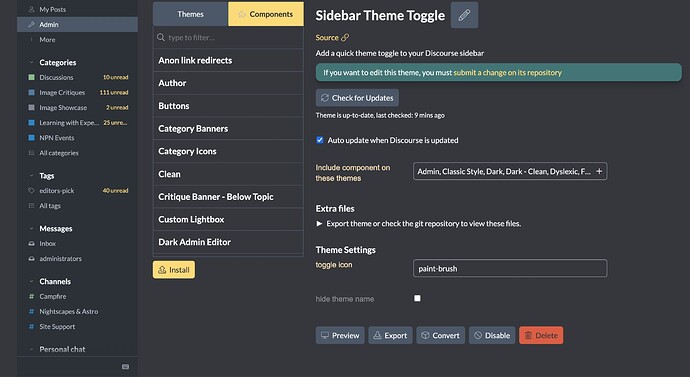Toggle Auto update when Discourse is updated
690x377 pixels.
(320, 140)
